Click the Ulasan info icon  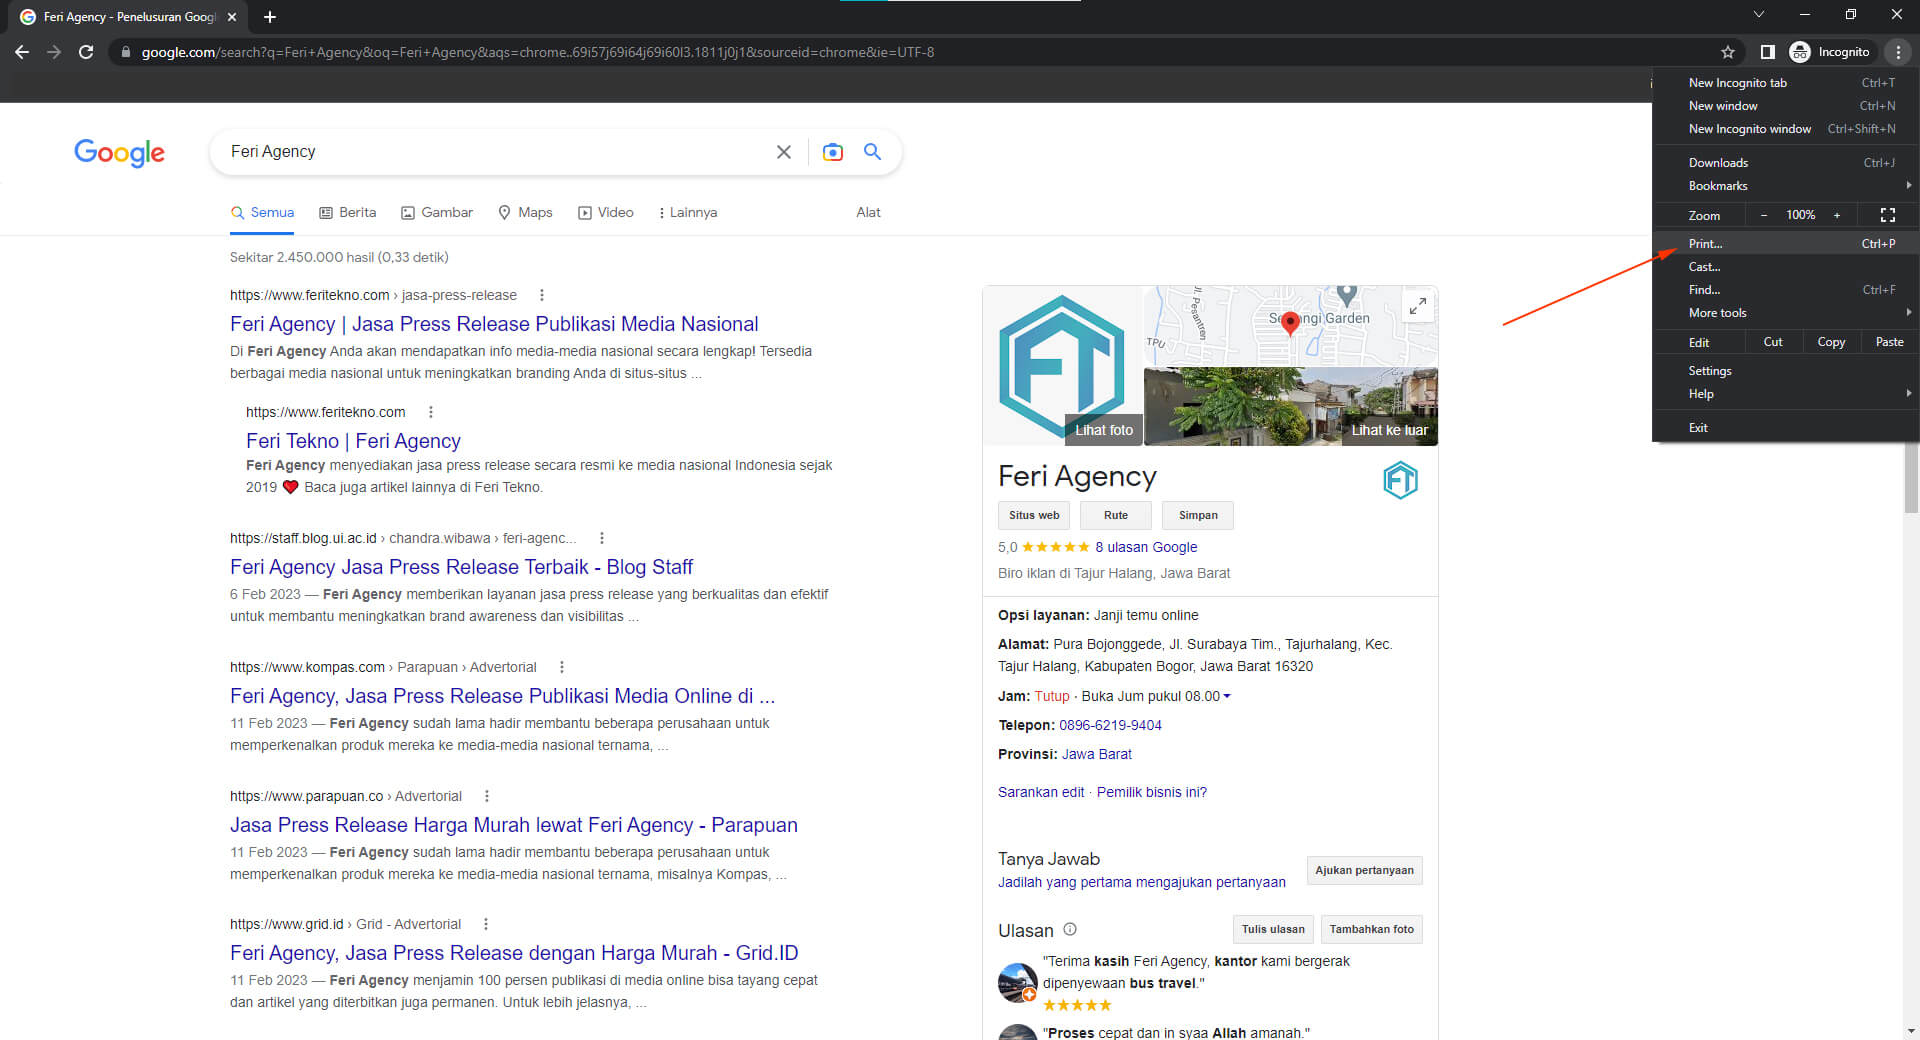tap(1070, 929)
